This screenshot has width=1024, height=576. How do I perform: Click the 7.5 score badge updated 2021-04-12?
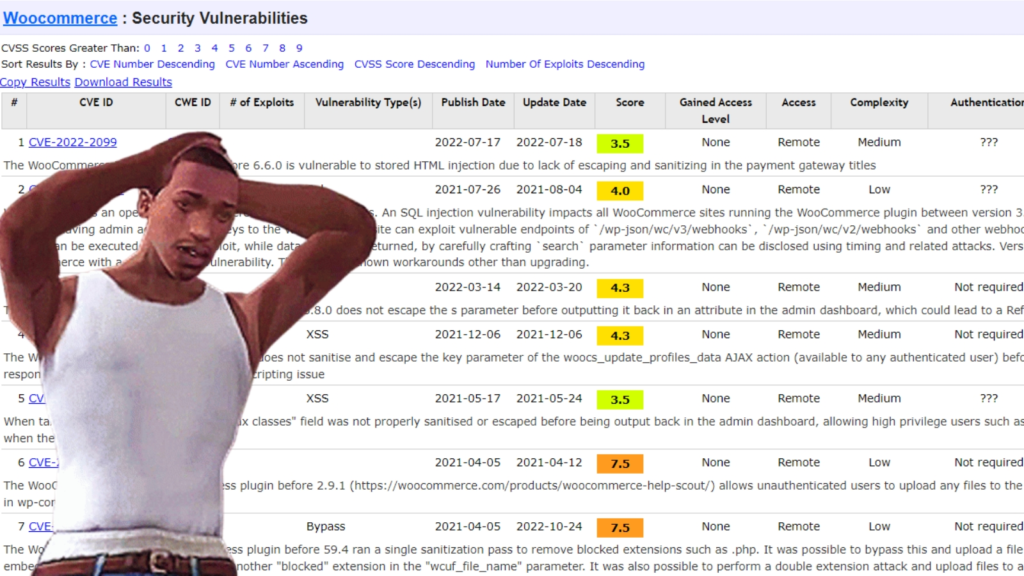620,464
